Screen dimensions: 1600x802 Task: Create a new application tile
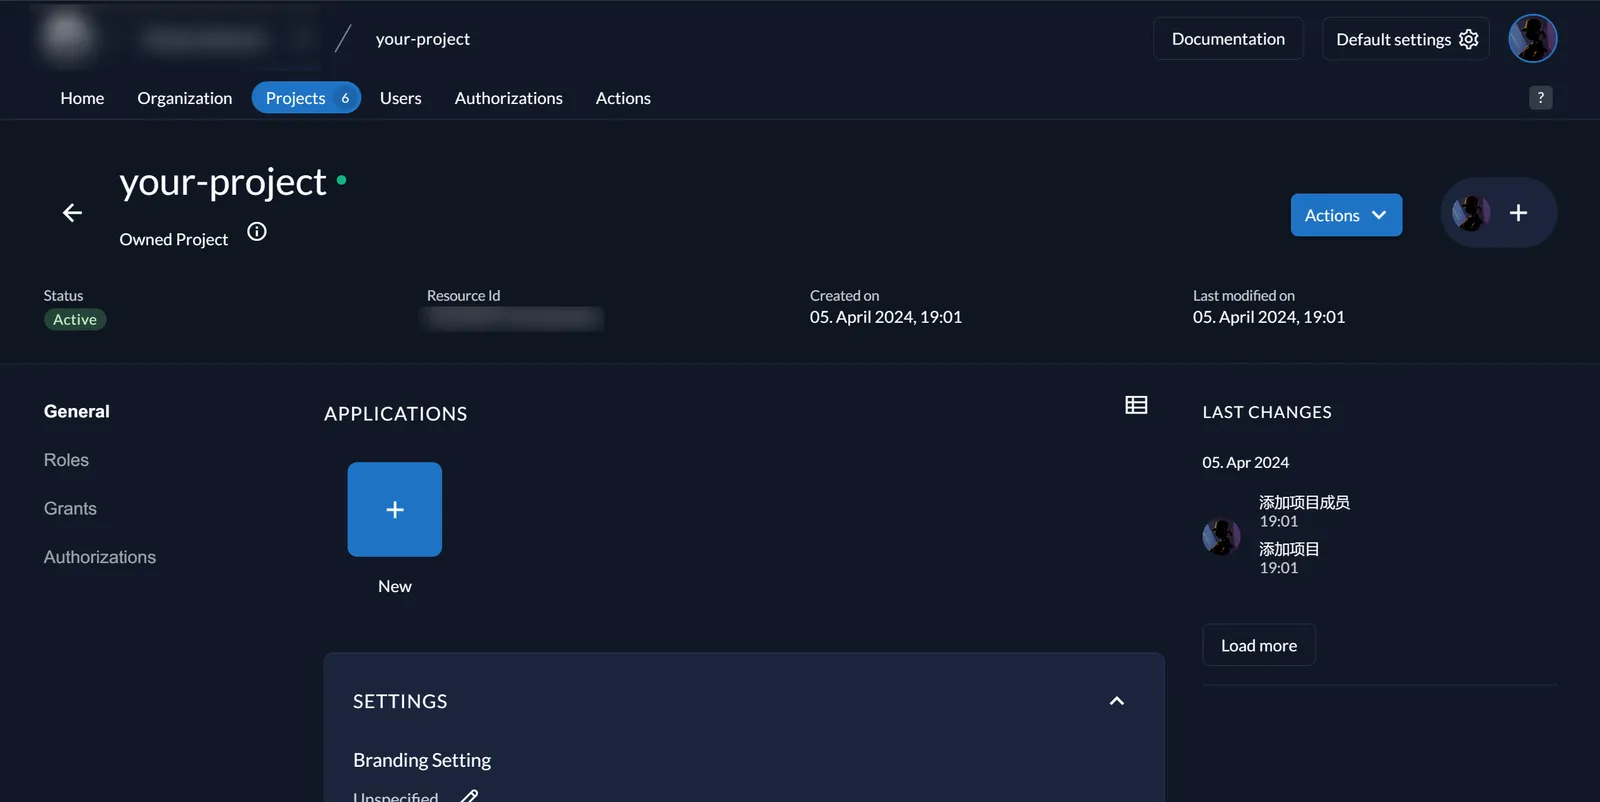[x=395, y=509]
